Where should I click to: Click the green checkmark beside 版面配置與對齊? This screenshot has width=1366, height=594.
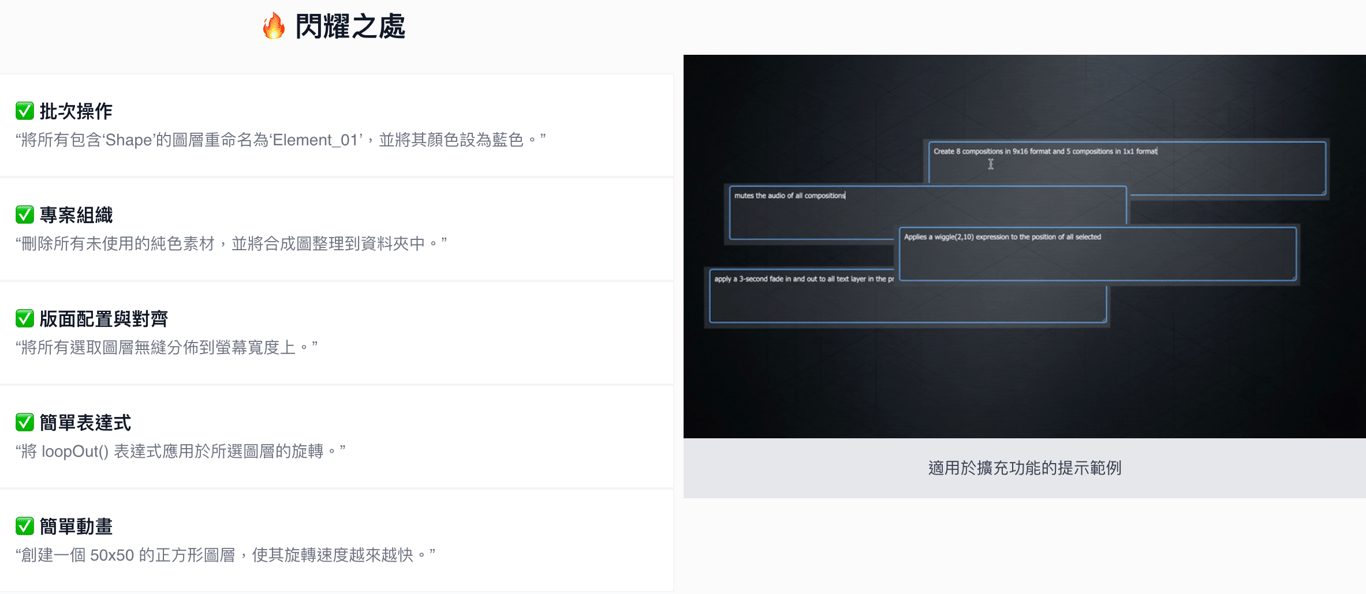25,318
